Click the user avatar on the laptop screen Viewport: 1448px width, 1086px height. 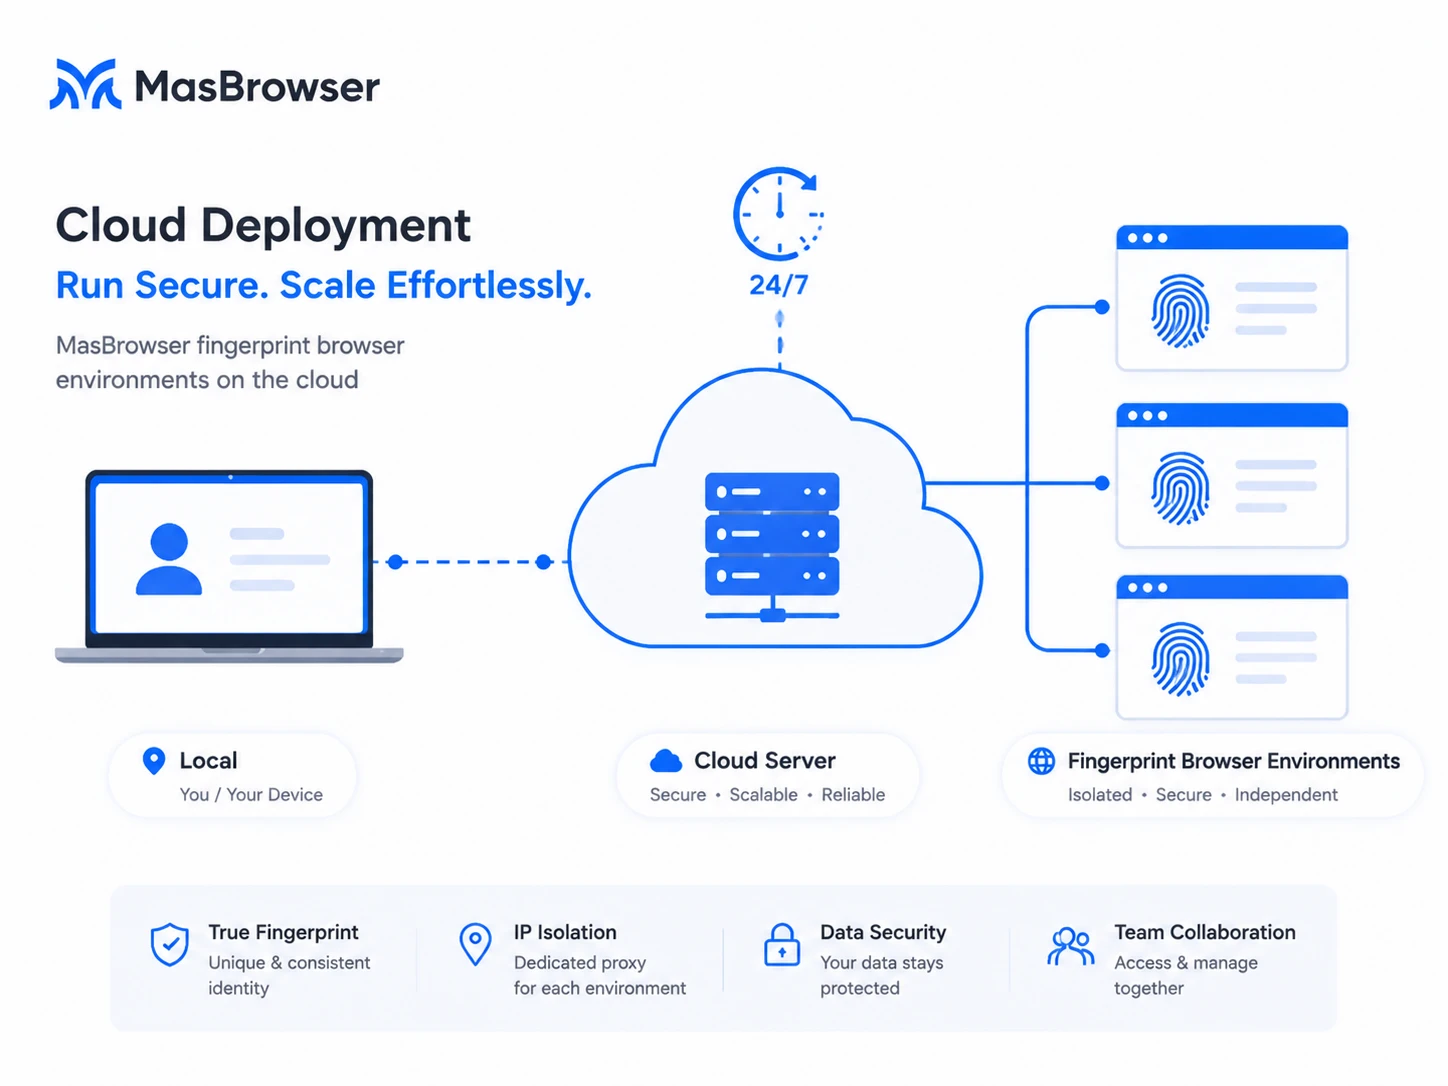click(169, 559)
